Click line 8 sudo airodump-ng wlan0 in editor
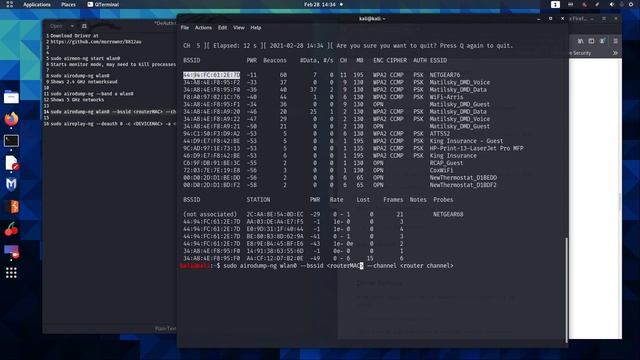The height and width of the screenshot is (360, 640). pos(80,76)
